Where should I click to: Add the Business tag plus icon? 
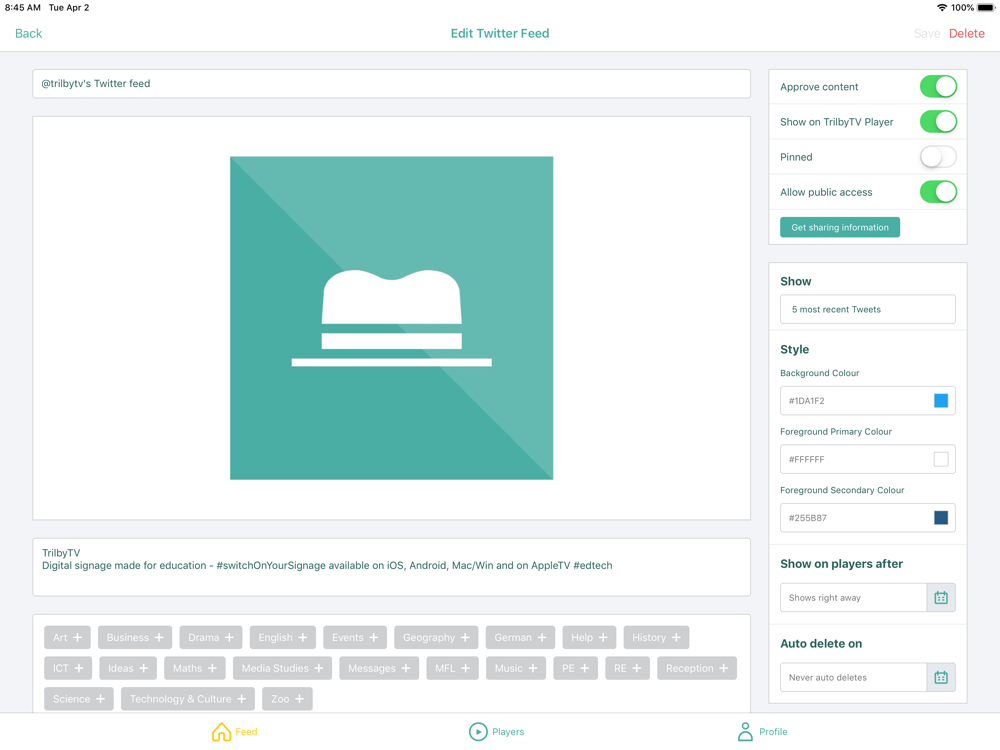point(159,637)
